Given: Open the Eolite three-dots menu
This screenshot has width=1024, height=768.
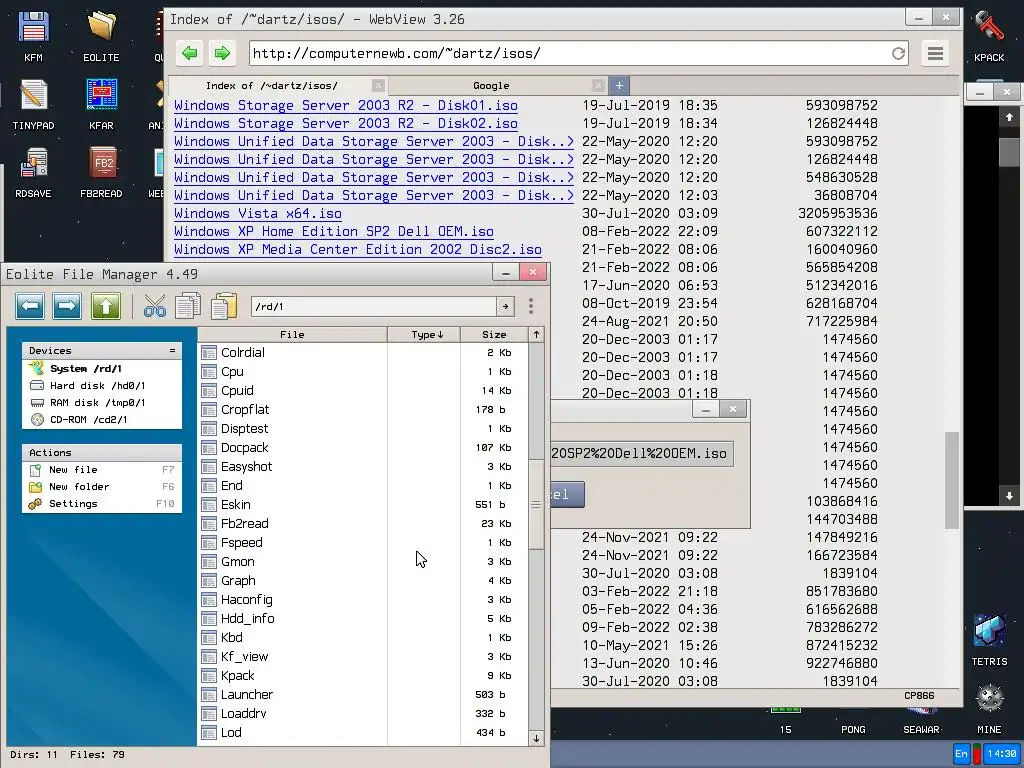Looking at the screenshot, I should [531, 306].
